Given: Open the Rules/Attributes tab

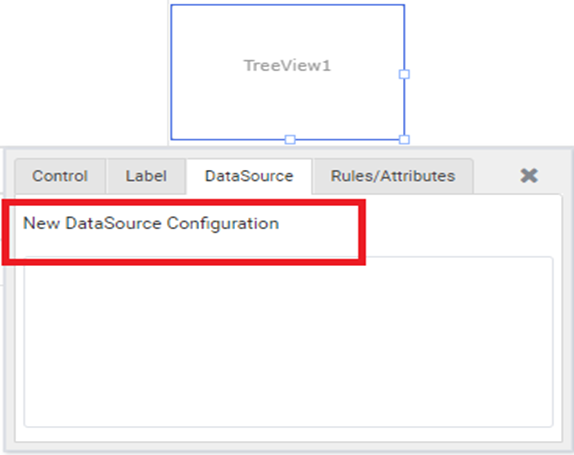Looking at the screenshot, I should coord(393,176).
